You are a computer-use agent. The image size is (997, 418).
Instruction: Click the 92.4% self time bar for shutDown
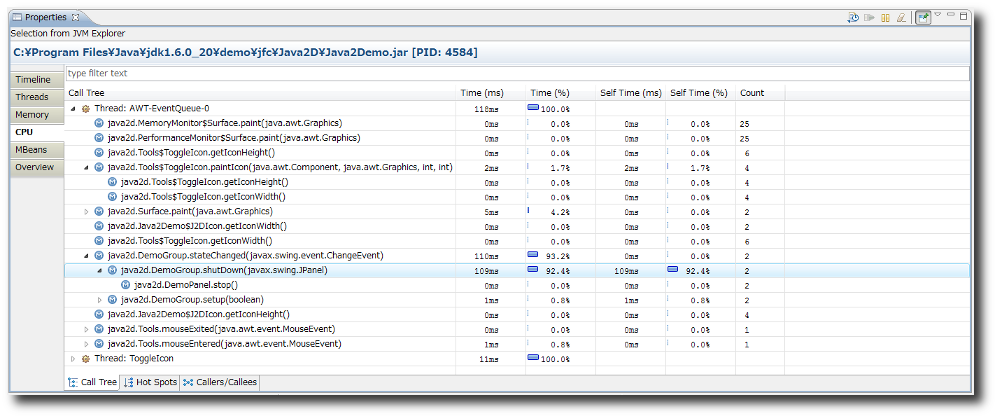[672, 270]
